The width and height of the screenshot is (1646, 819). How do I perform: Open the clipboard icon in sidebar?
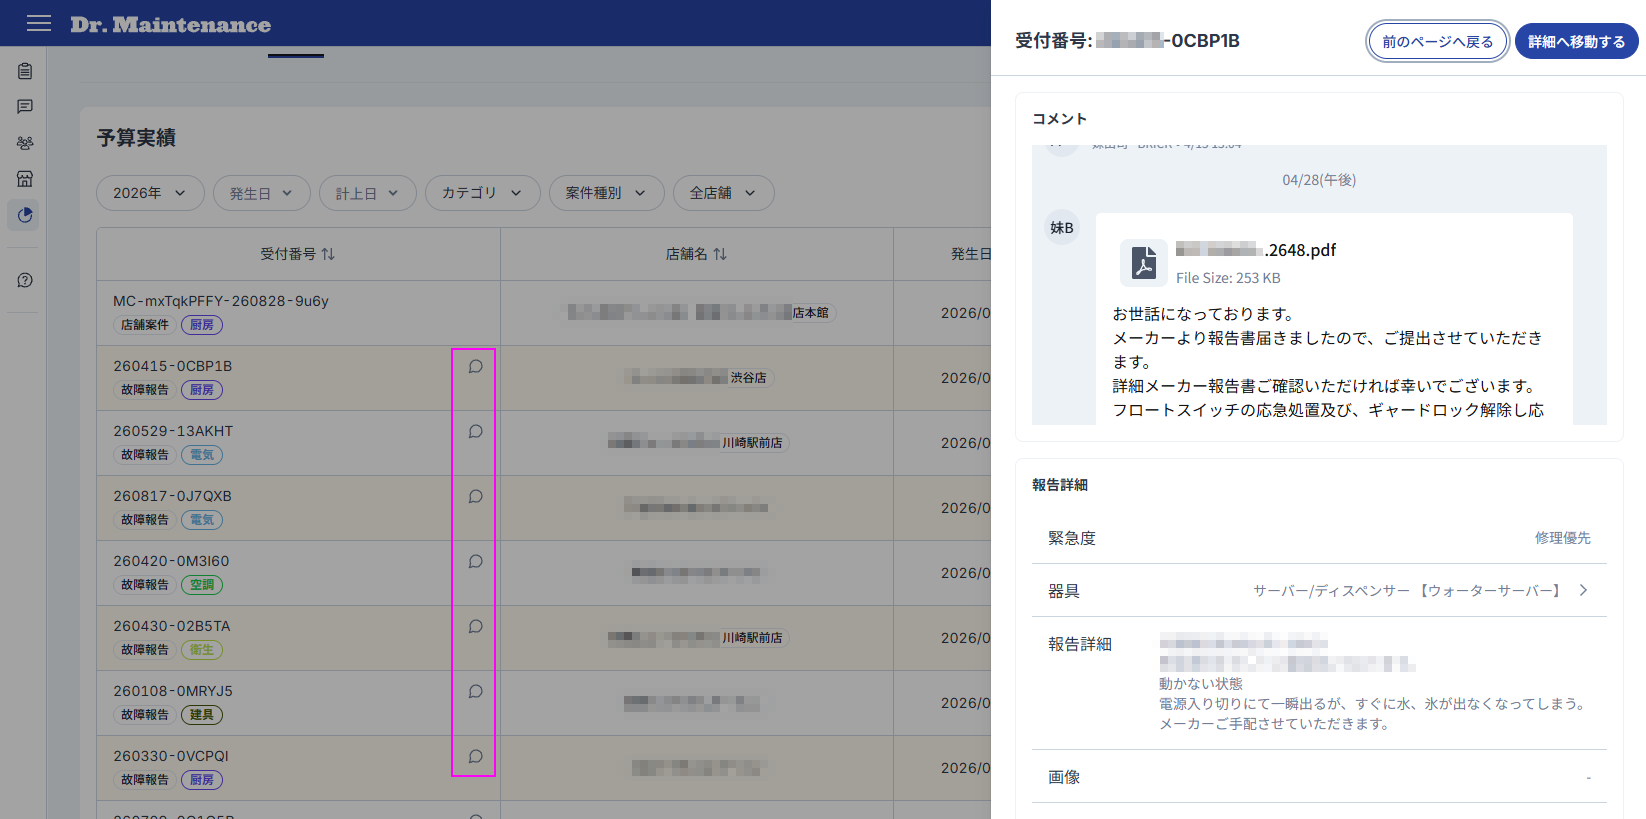(x=25, y=71)
